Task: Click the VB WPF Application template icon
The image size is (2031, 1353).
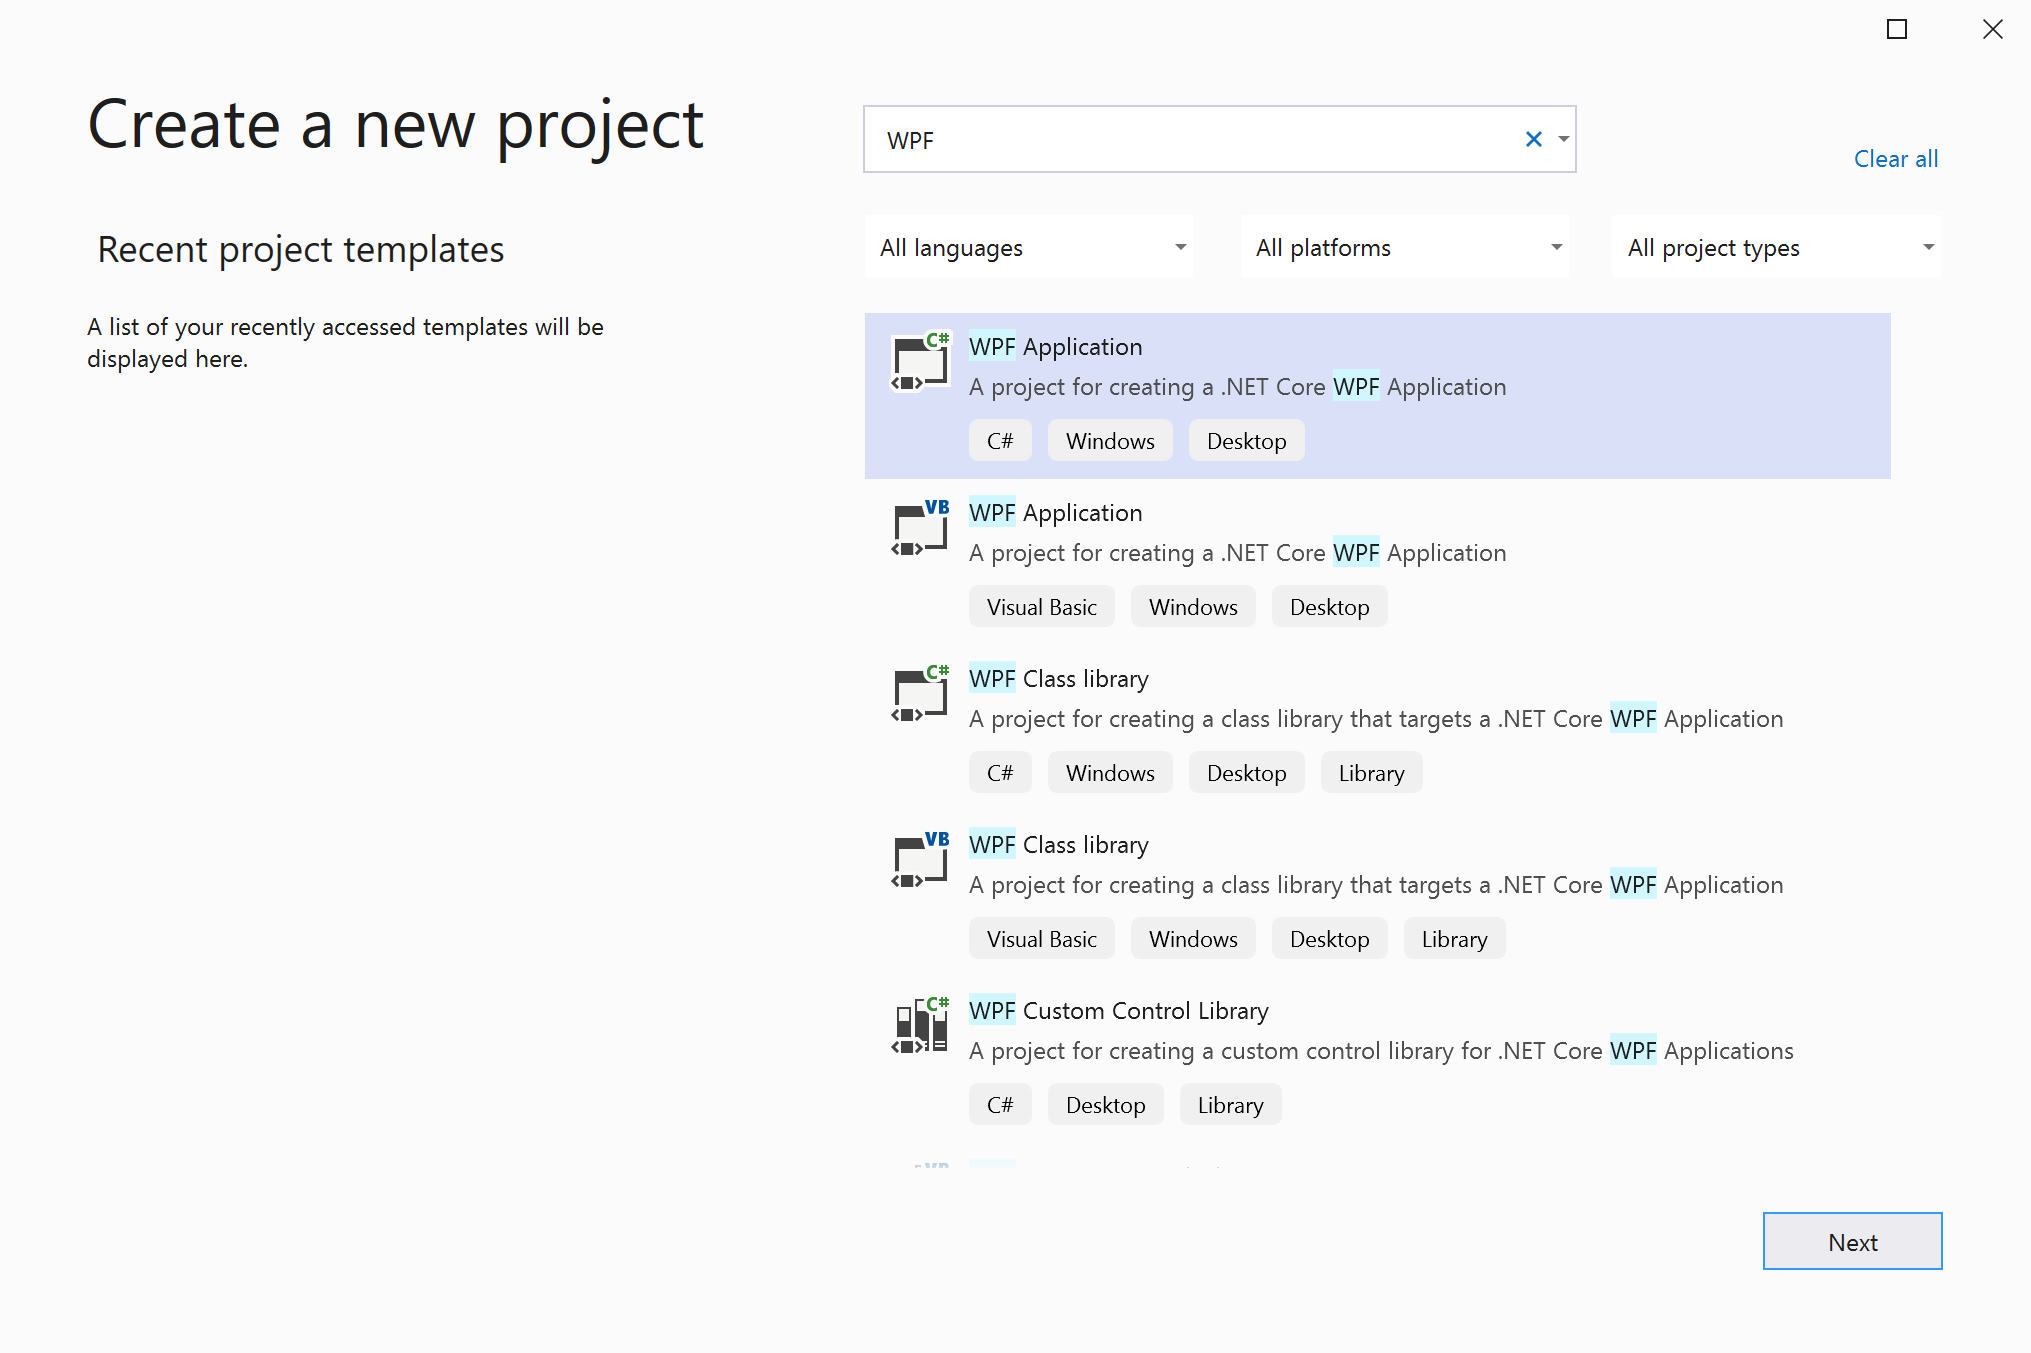Action: click(918, 528)
